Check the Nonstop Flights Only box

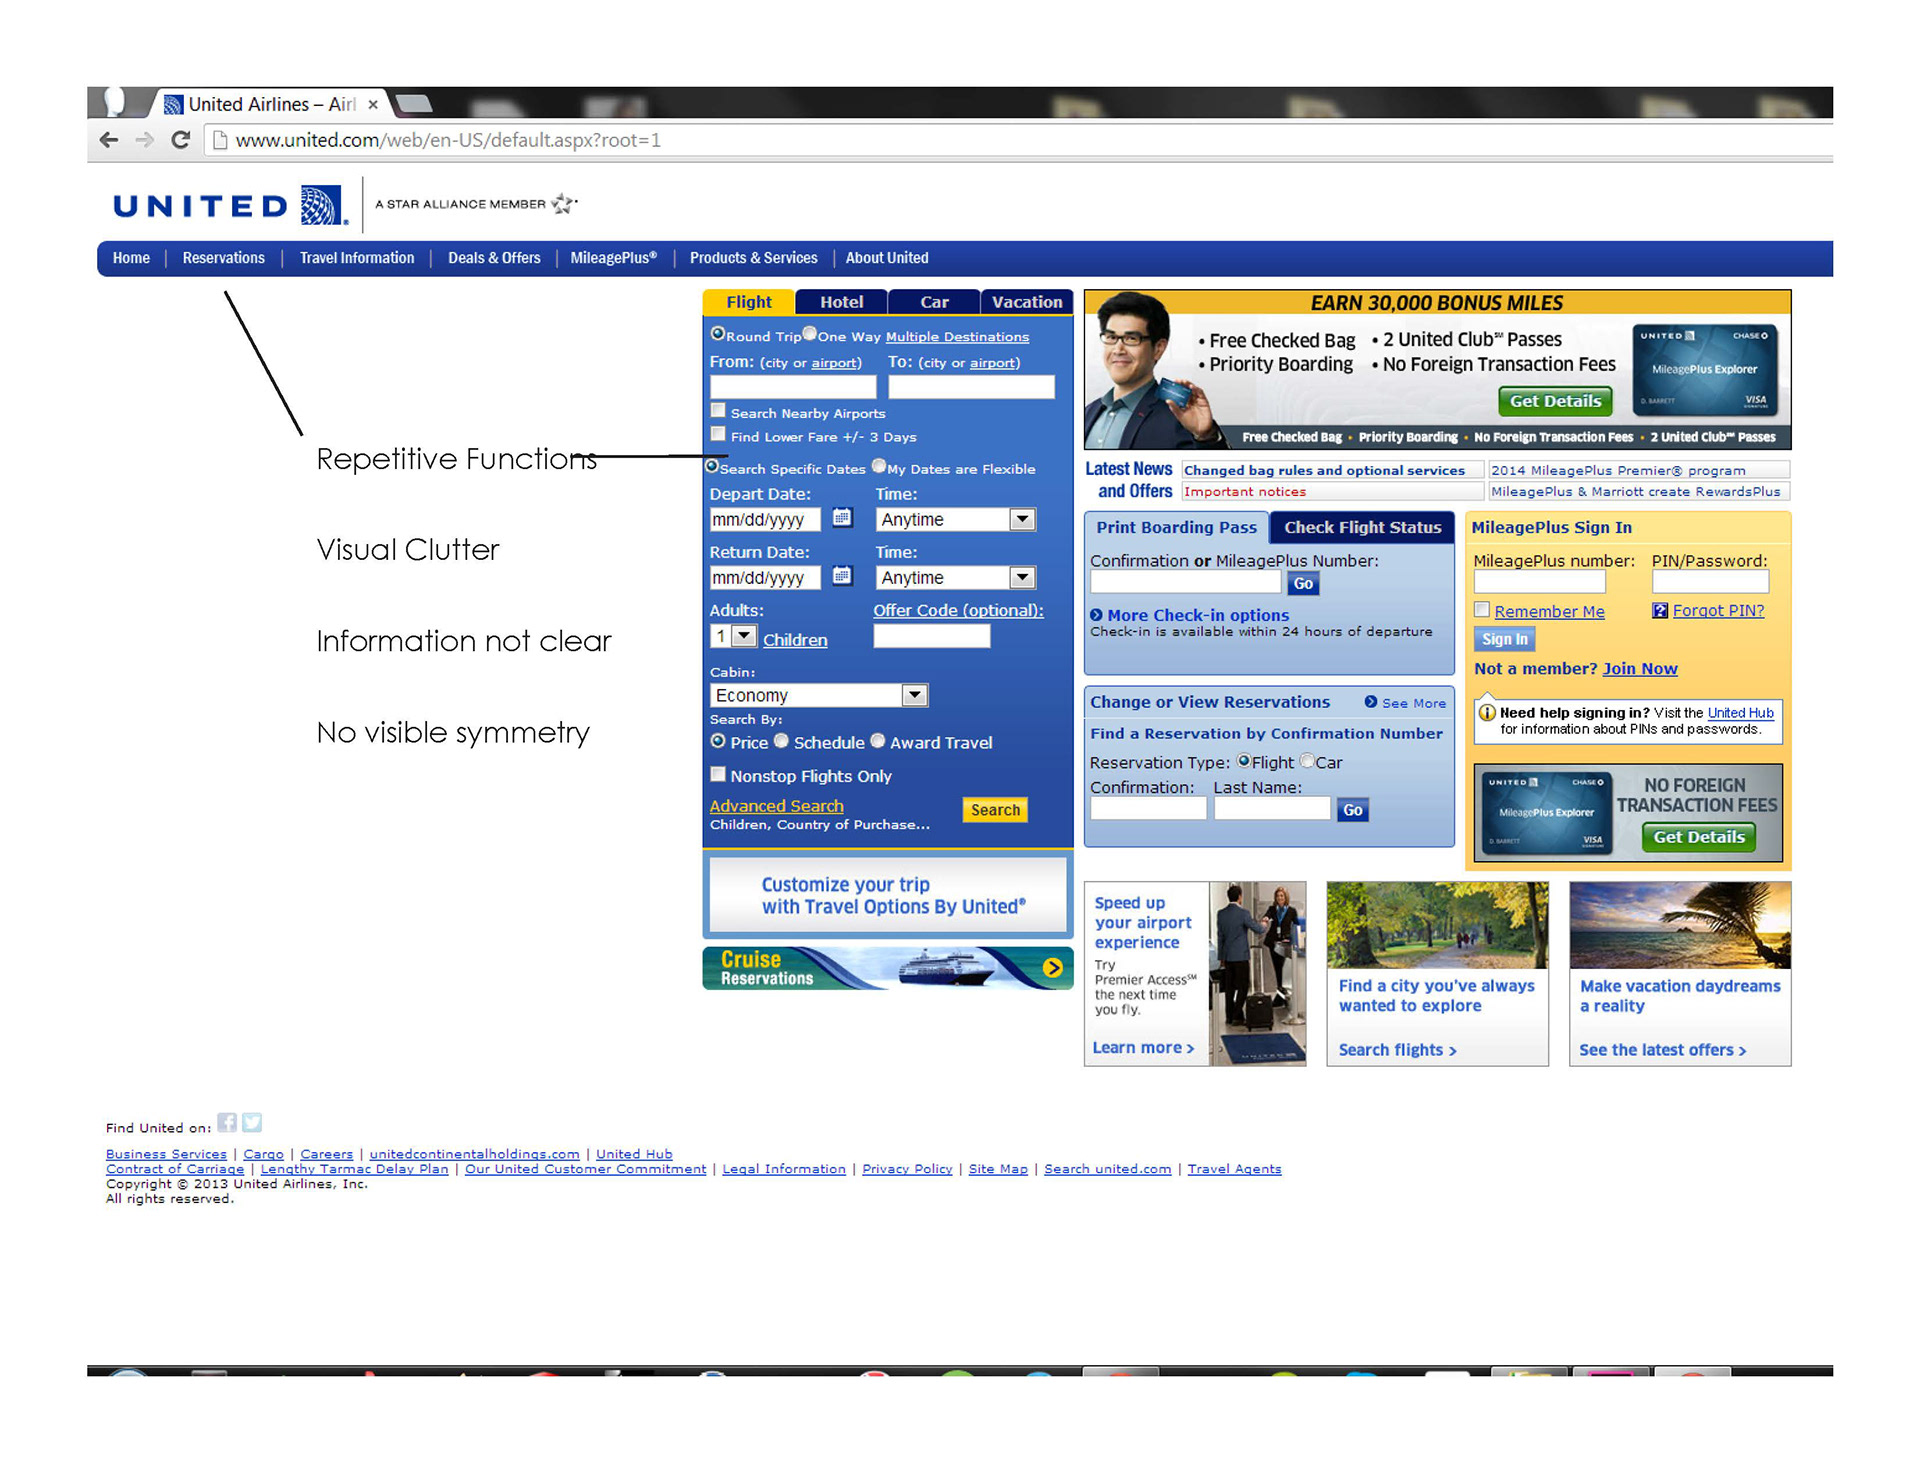pos(718,775)
